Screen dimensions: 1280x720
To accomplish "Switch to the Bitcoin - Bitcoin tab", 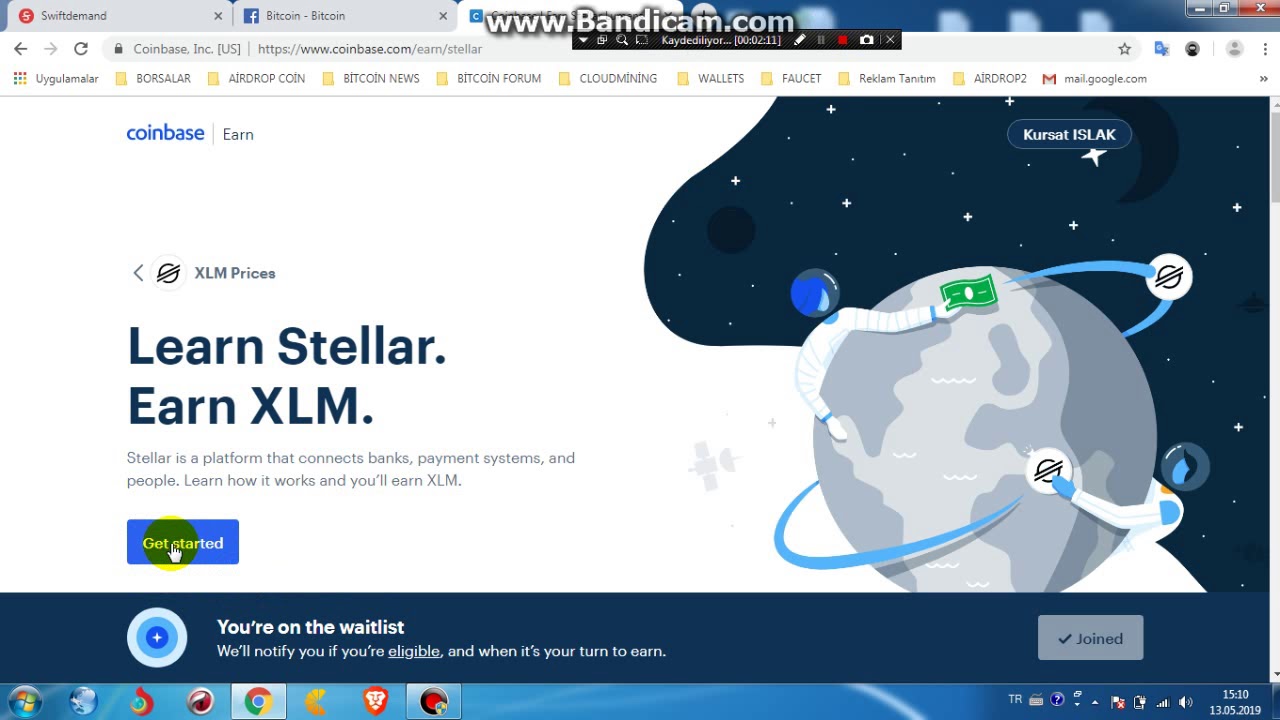I will 343,16.
